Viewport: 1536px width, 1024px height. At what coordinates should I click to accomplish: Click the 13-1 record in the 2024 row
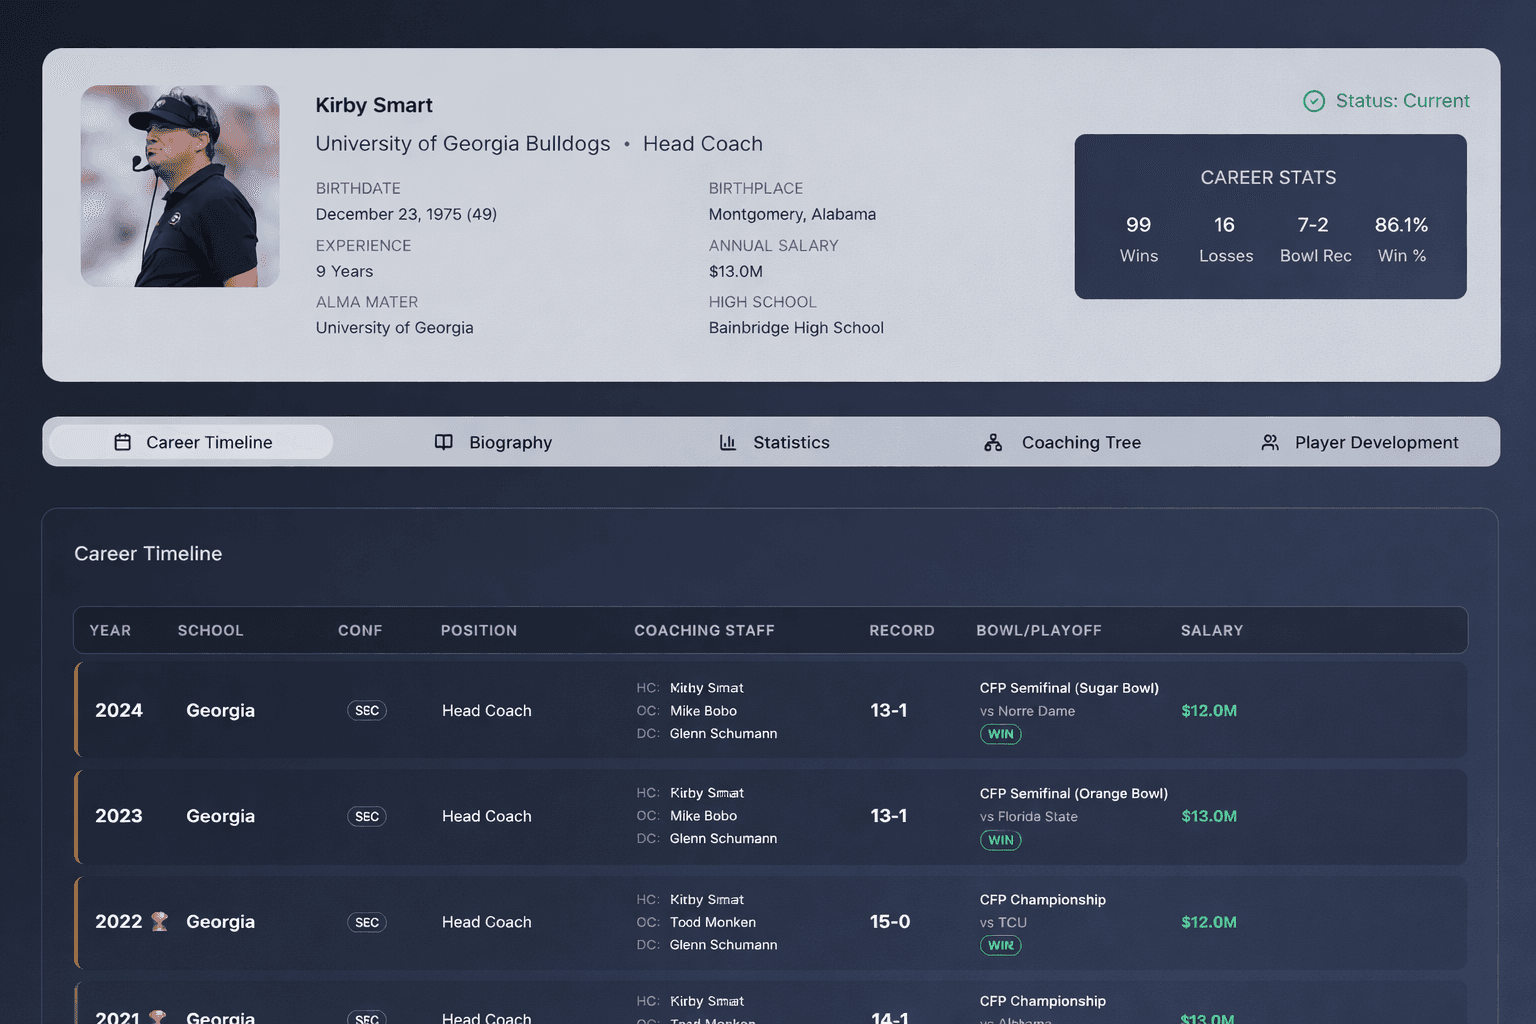(x=889, y=710)
